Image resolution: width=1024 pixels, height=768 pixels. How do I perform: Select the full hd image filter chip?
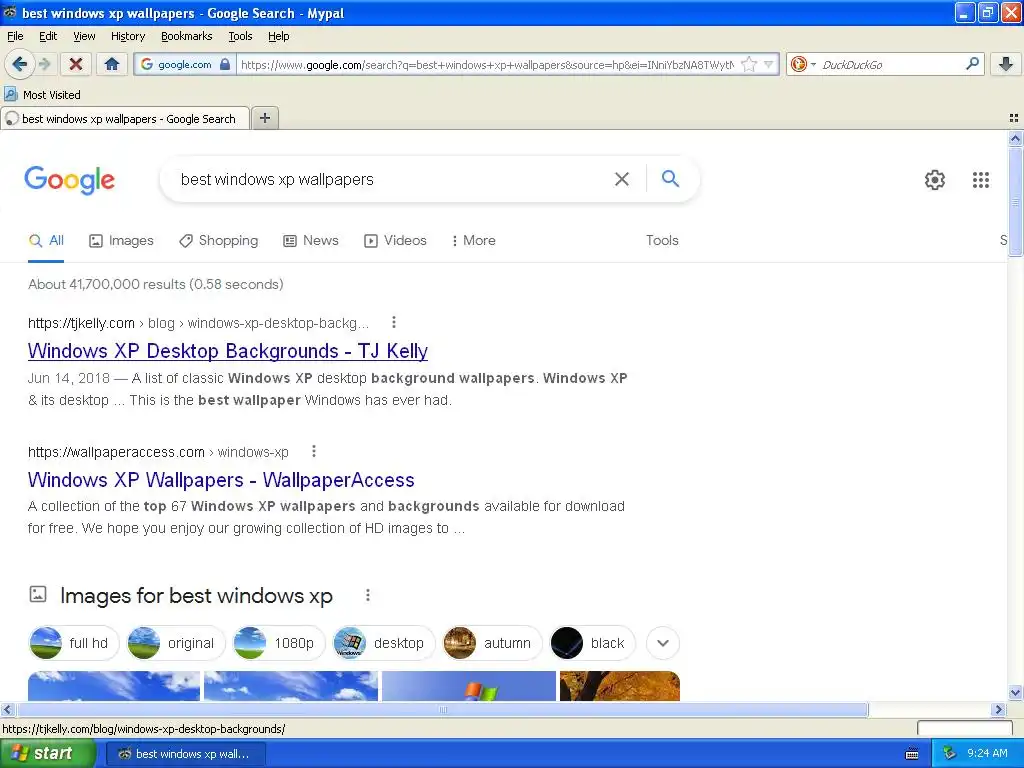tap(73, 643)
